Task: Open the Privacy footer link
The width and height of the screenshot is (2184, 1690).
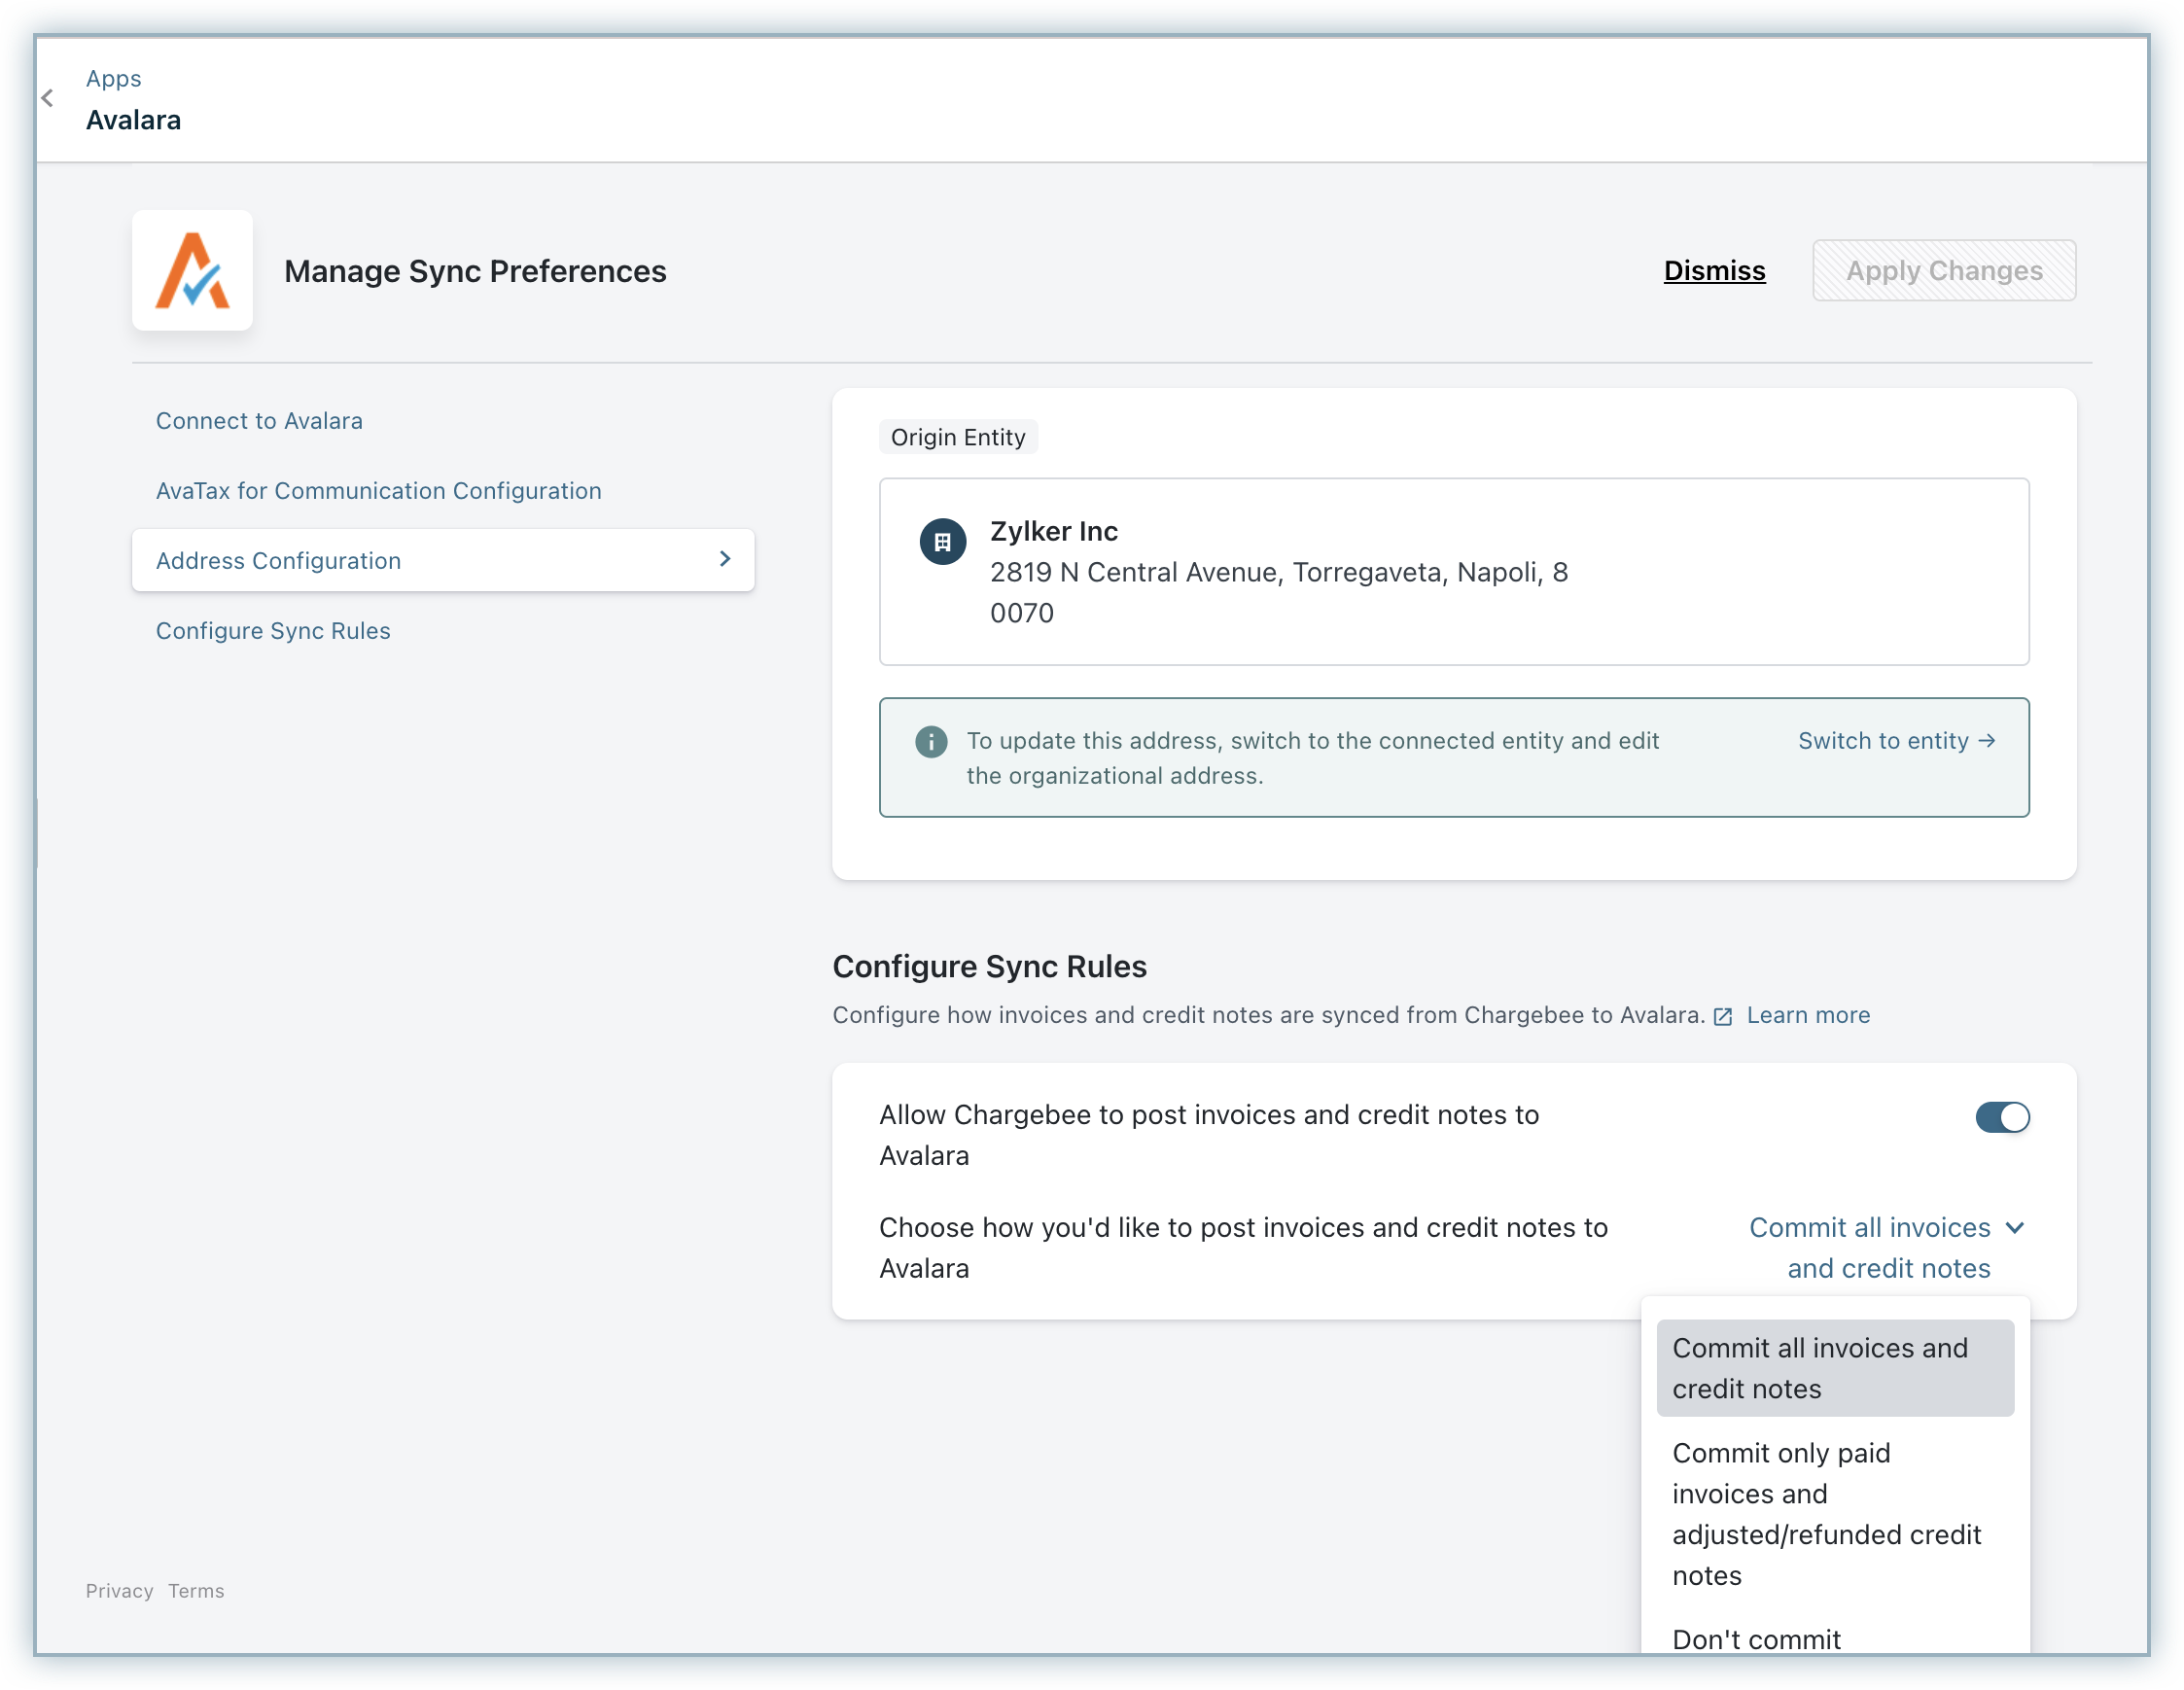Action: 119,1591
